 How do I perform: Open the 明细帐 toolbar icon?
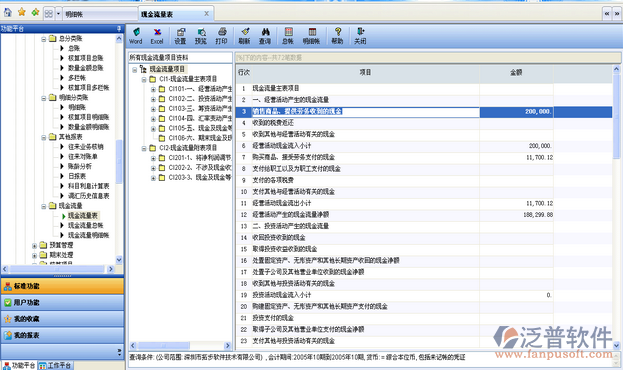click(312, 36)
